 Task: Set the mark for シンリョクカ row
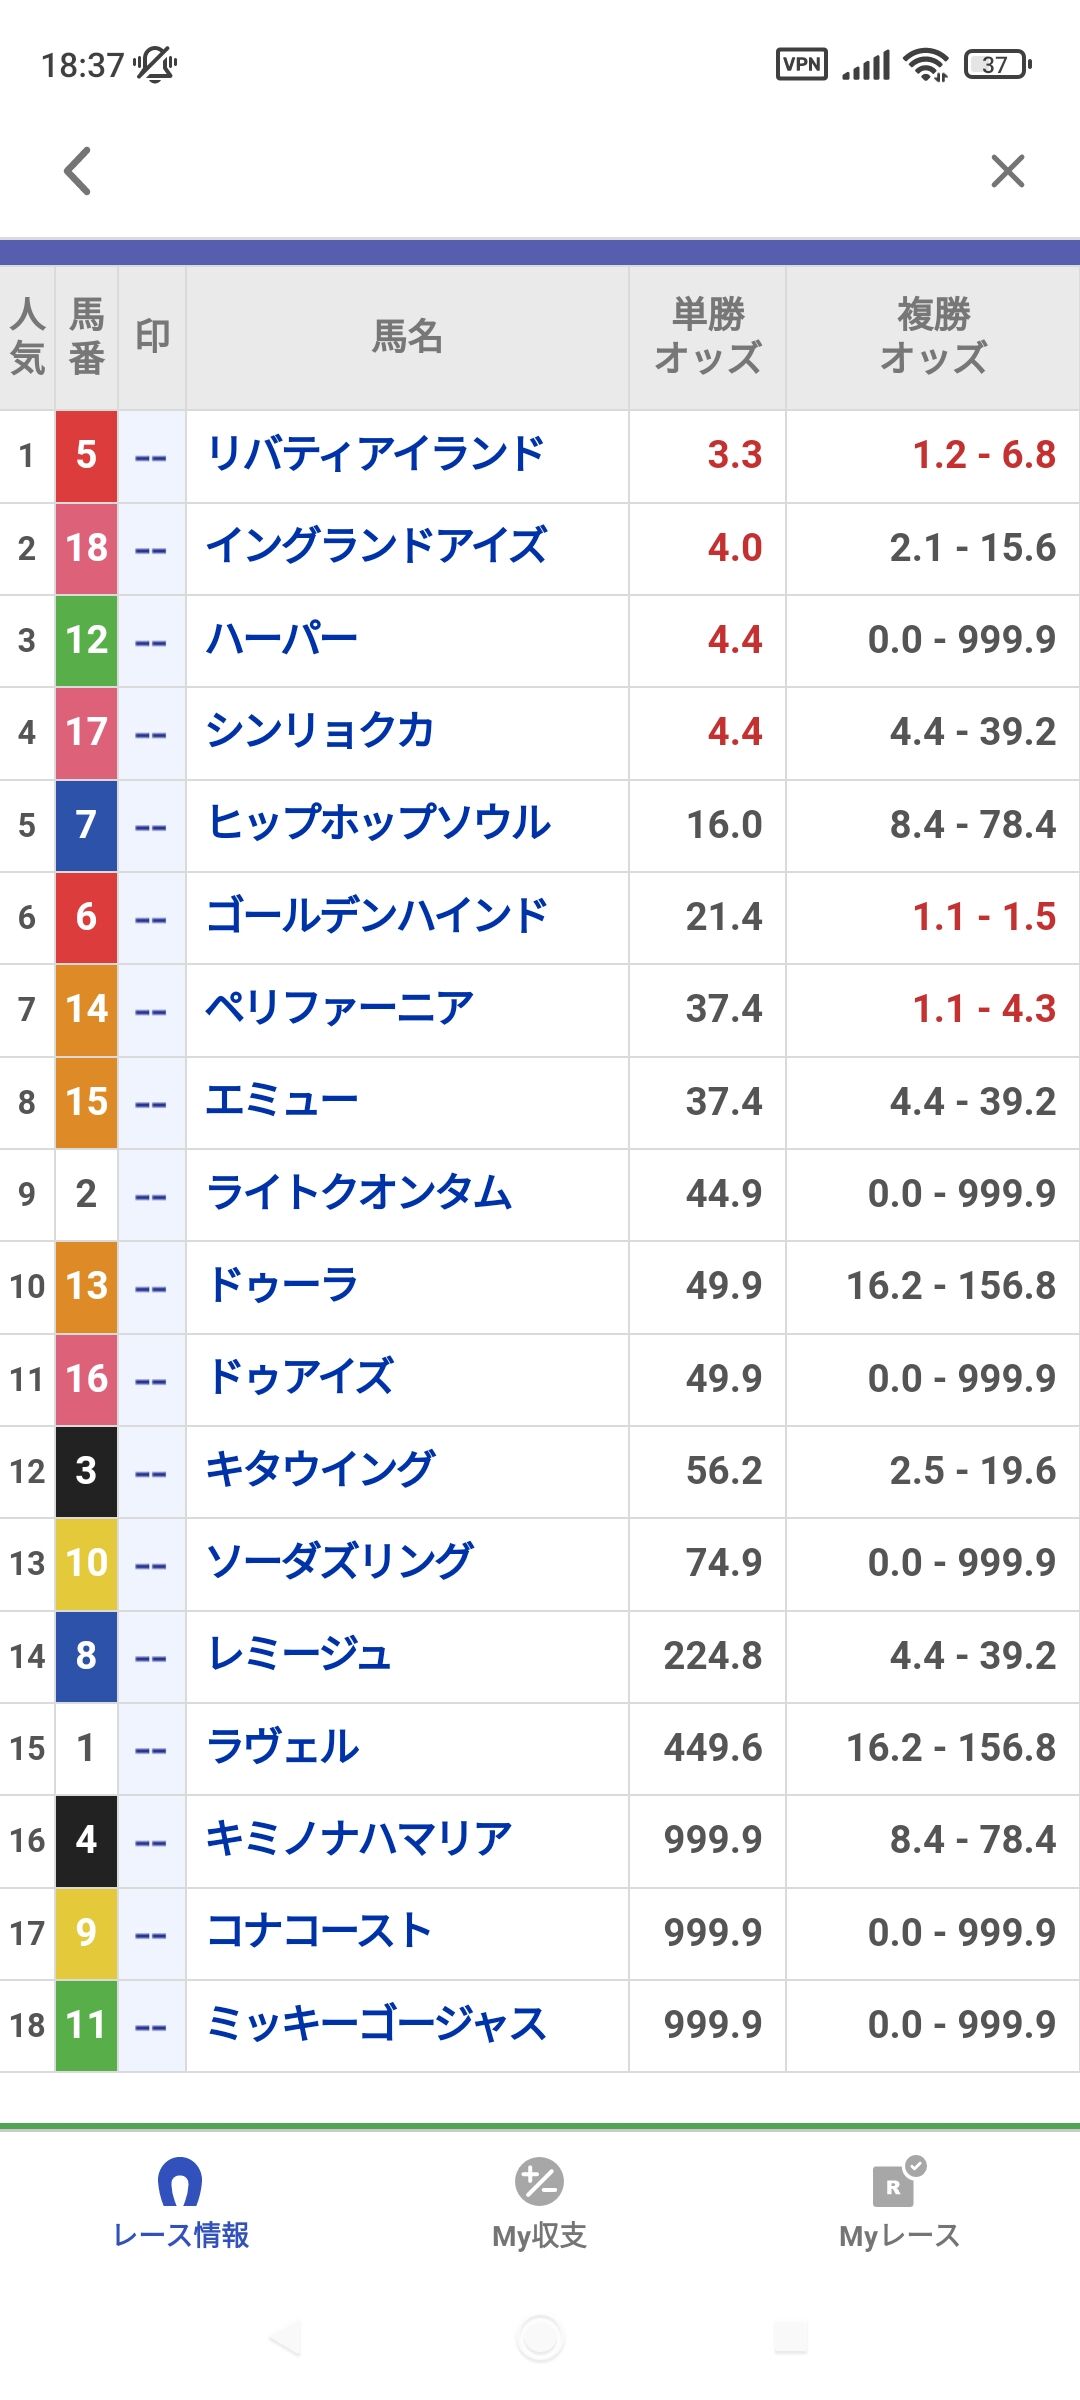coord(151,732)
